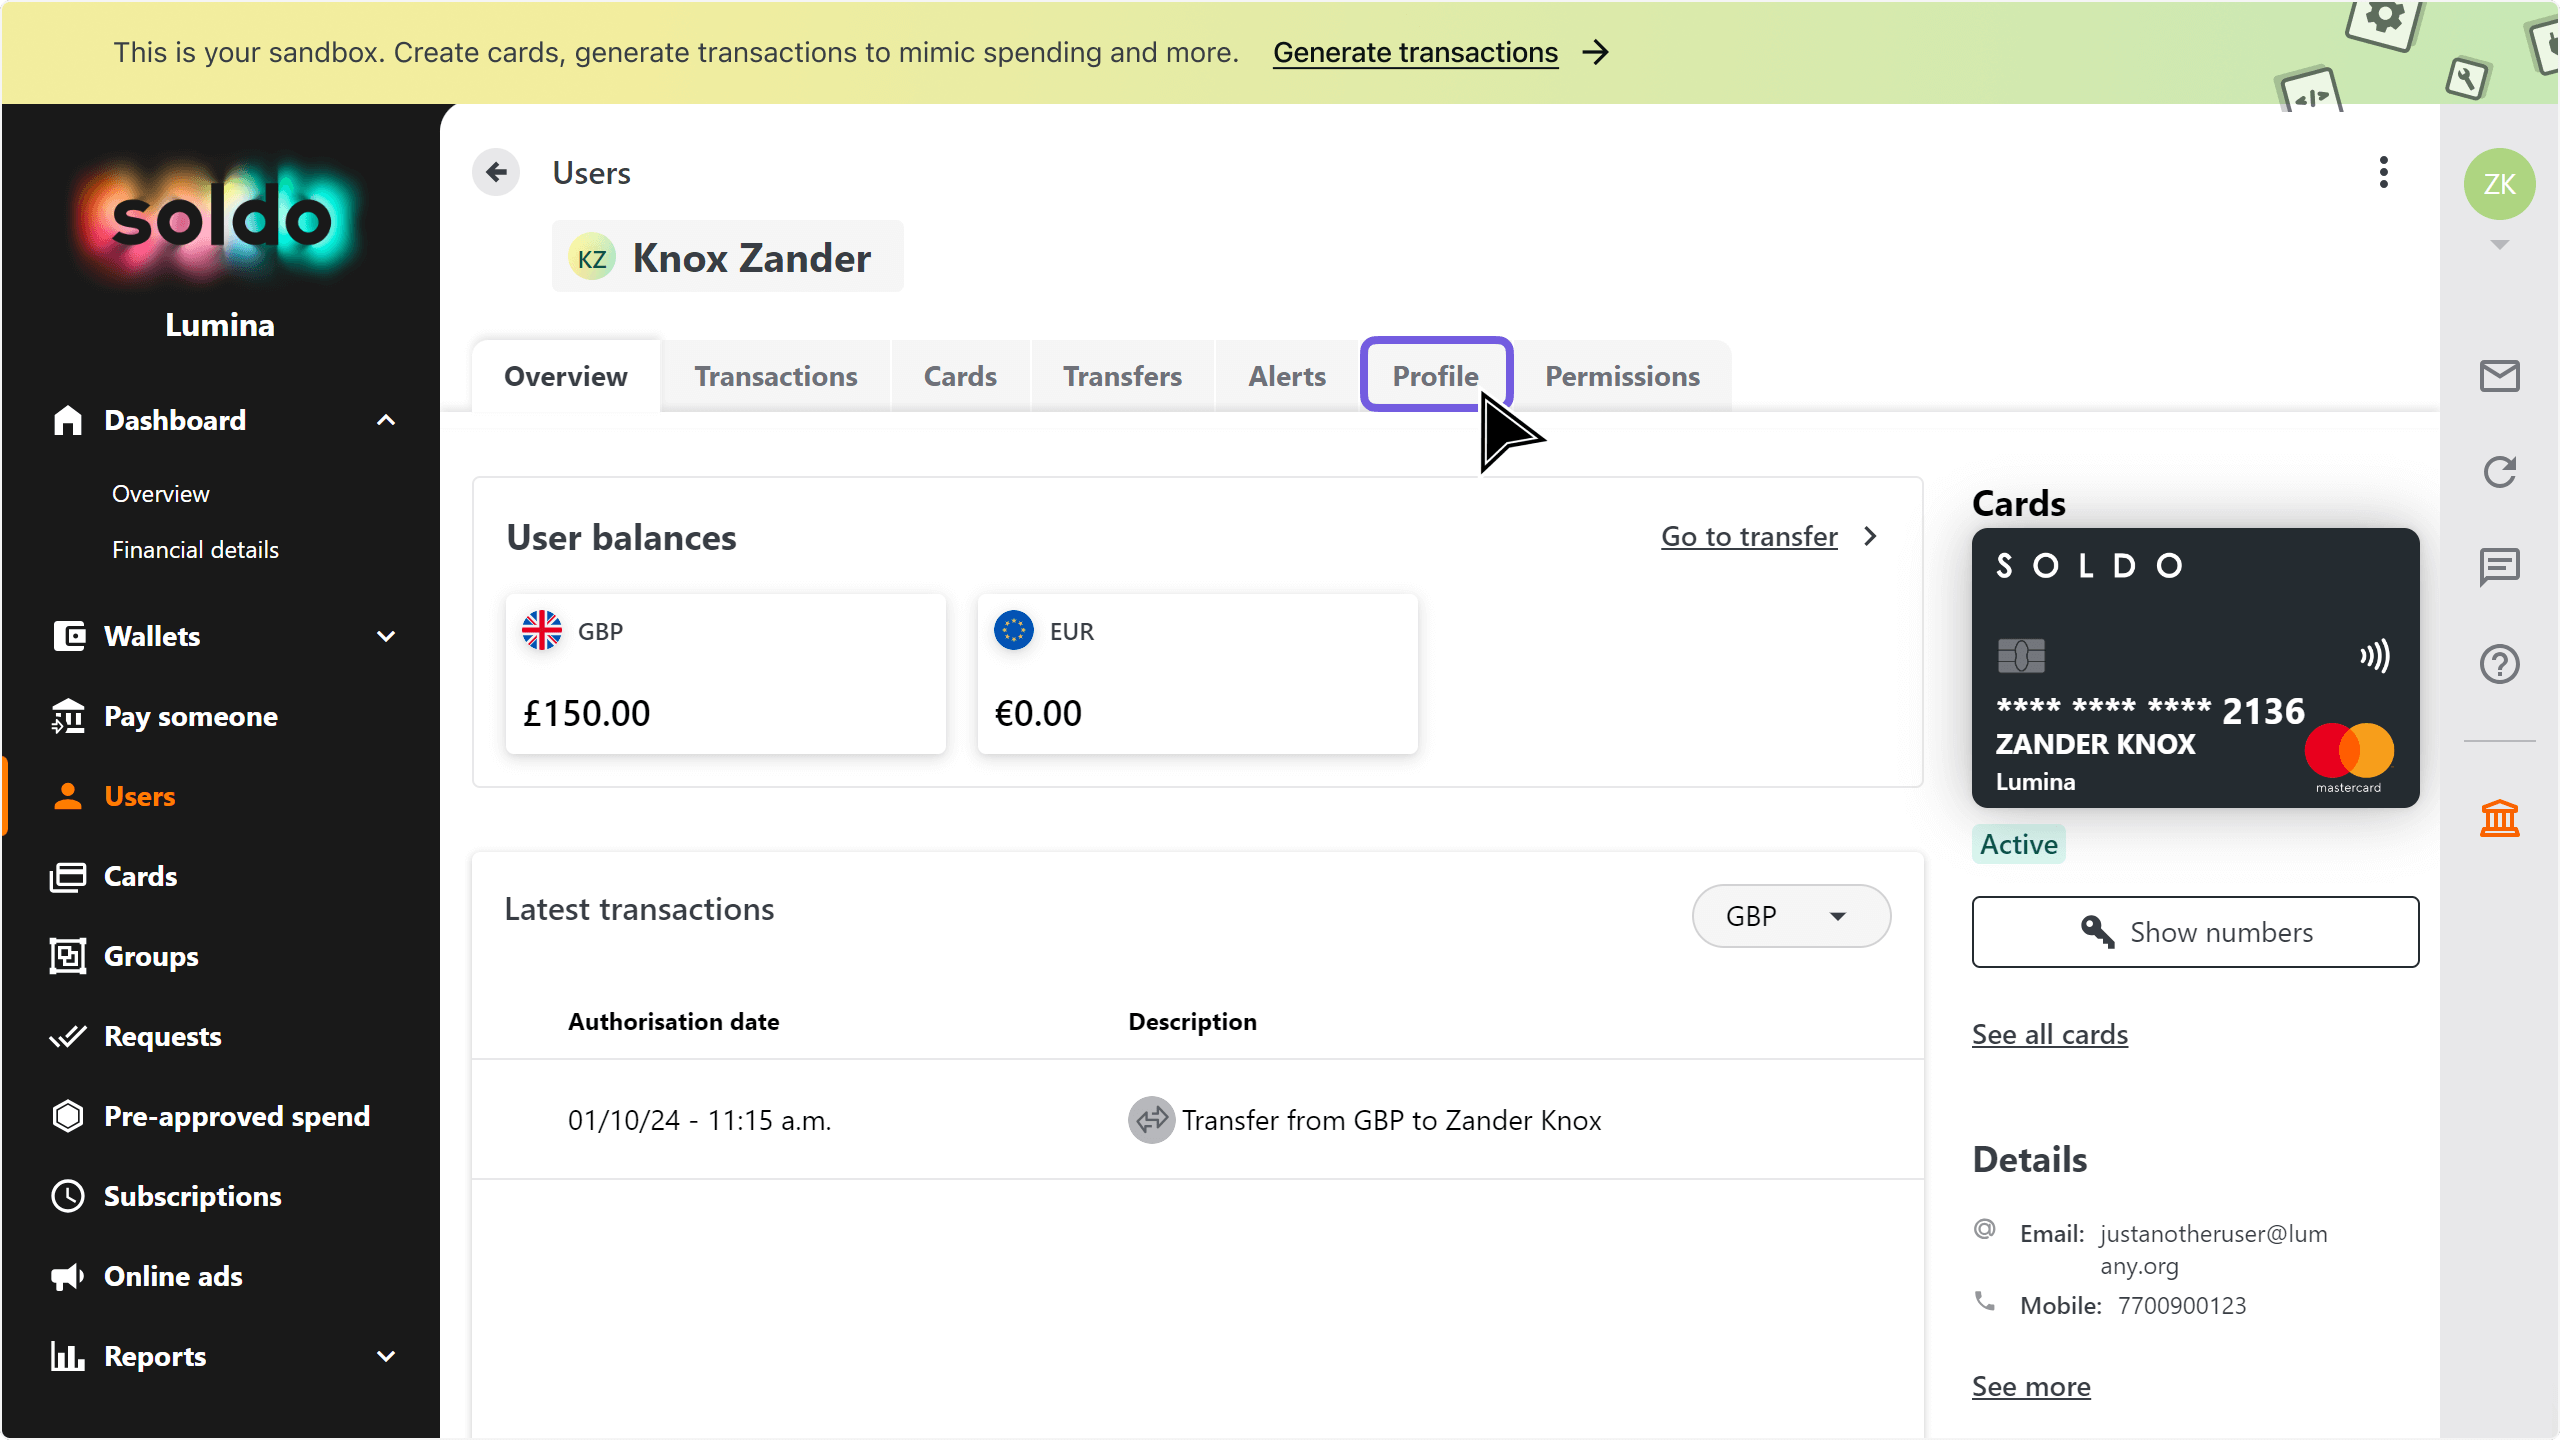Switch to the Permissions tab

pos(1622,376)
